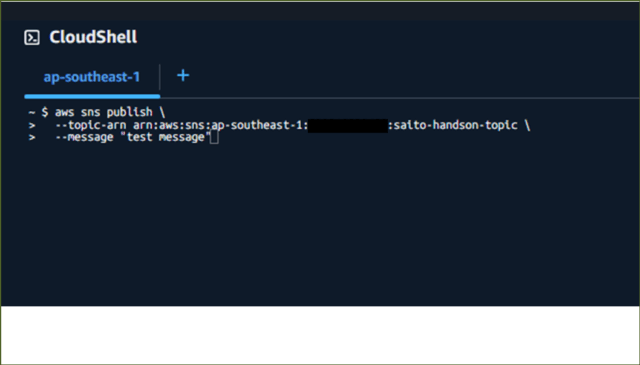The height and width of the screenshot is (365, 640).
Task: Click the ap-southeast-1 region inside the ARN
Action: coord(257,125)
